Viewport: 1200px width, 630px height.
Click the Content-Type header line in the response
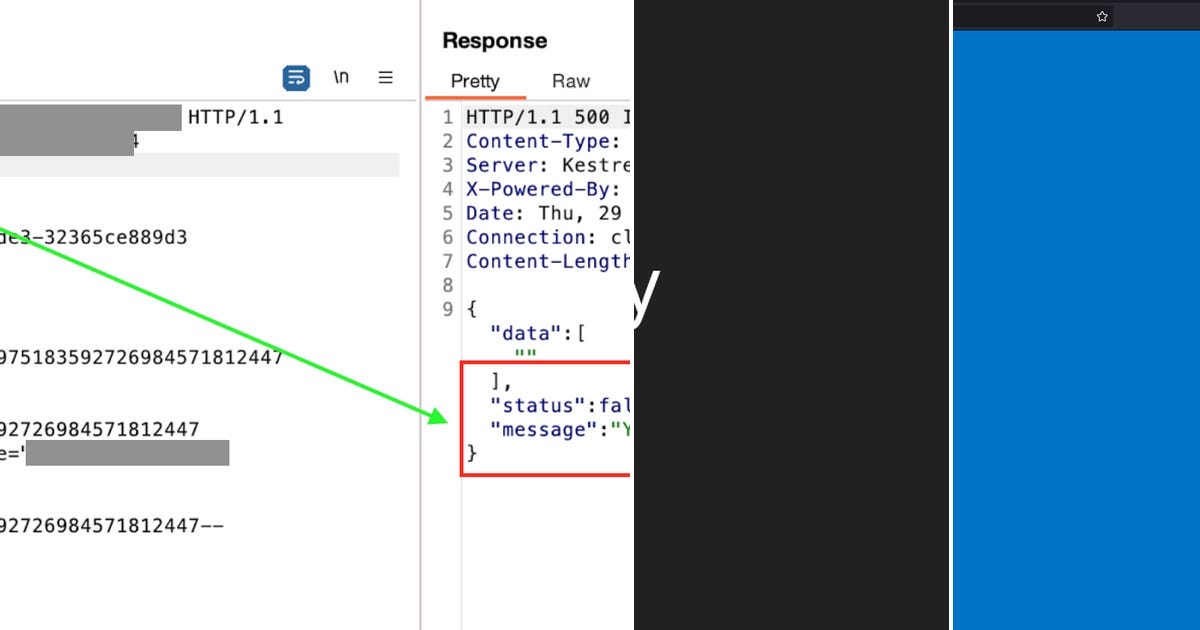coord(545,141)
